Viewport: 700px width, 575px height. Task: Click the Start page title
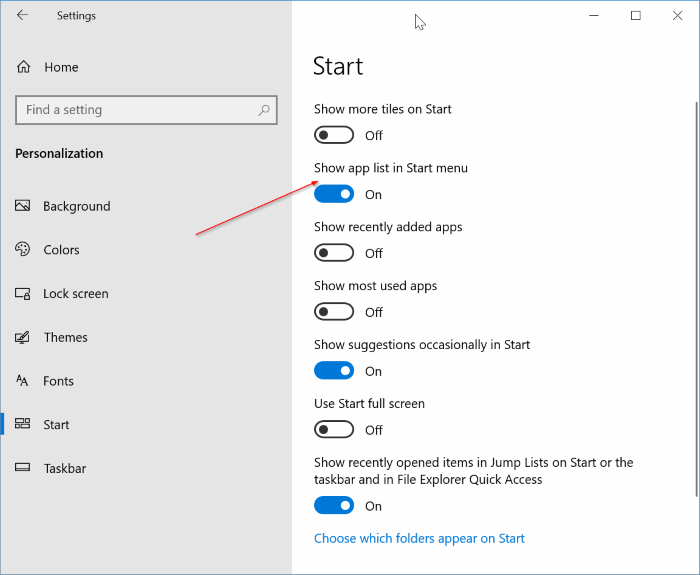[338, 66]
